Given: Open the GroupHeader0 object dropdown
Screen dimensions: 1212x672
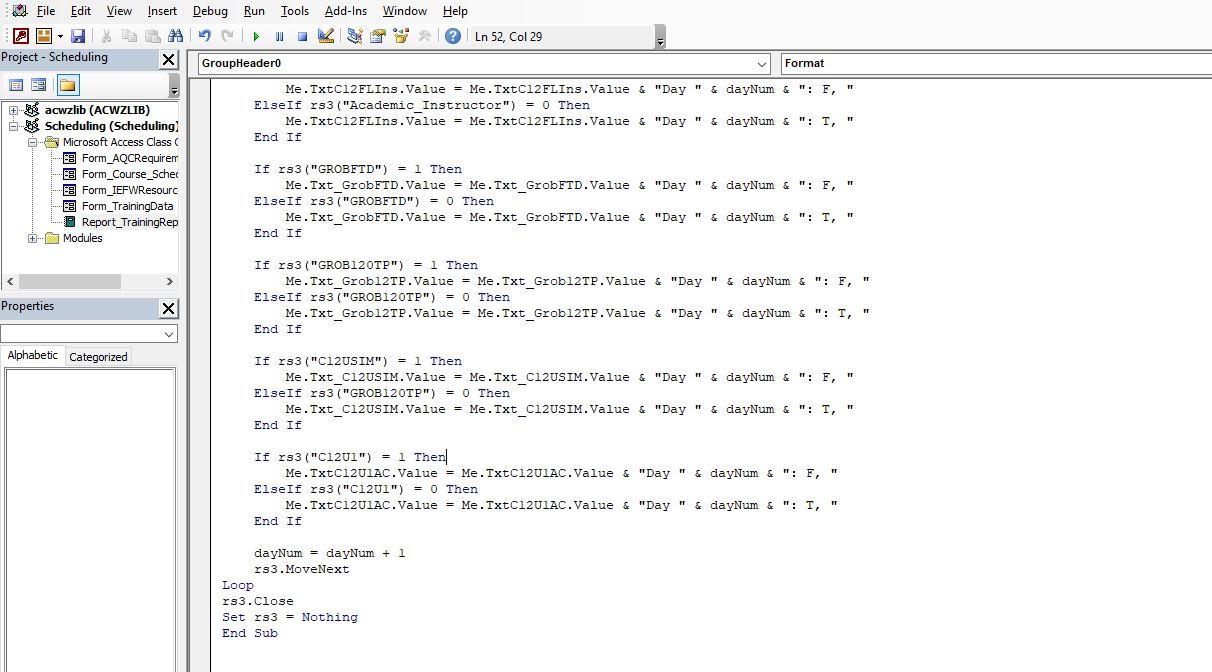Looking at the screenshot, I should pos(764,63).
